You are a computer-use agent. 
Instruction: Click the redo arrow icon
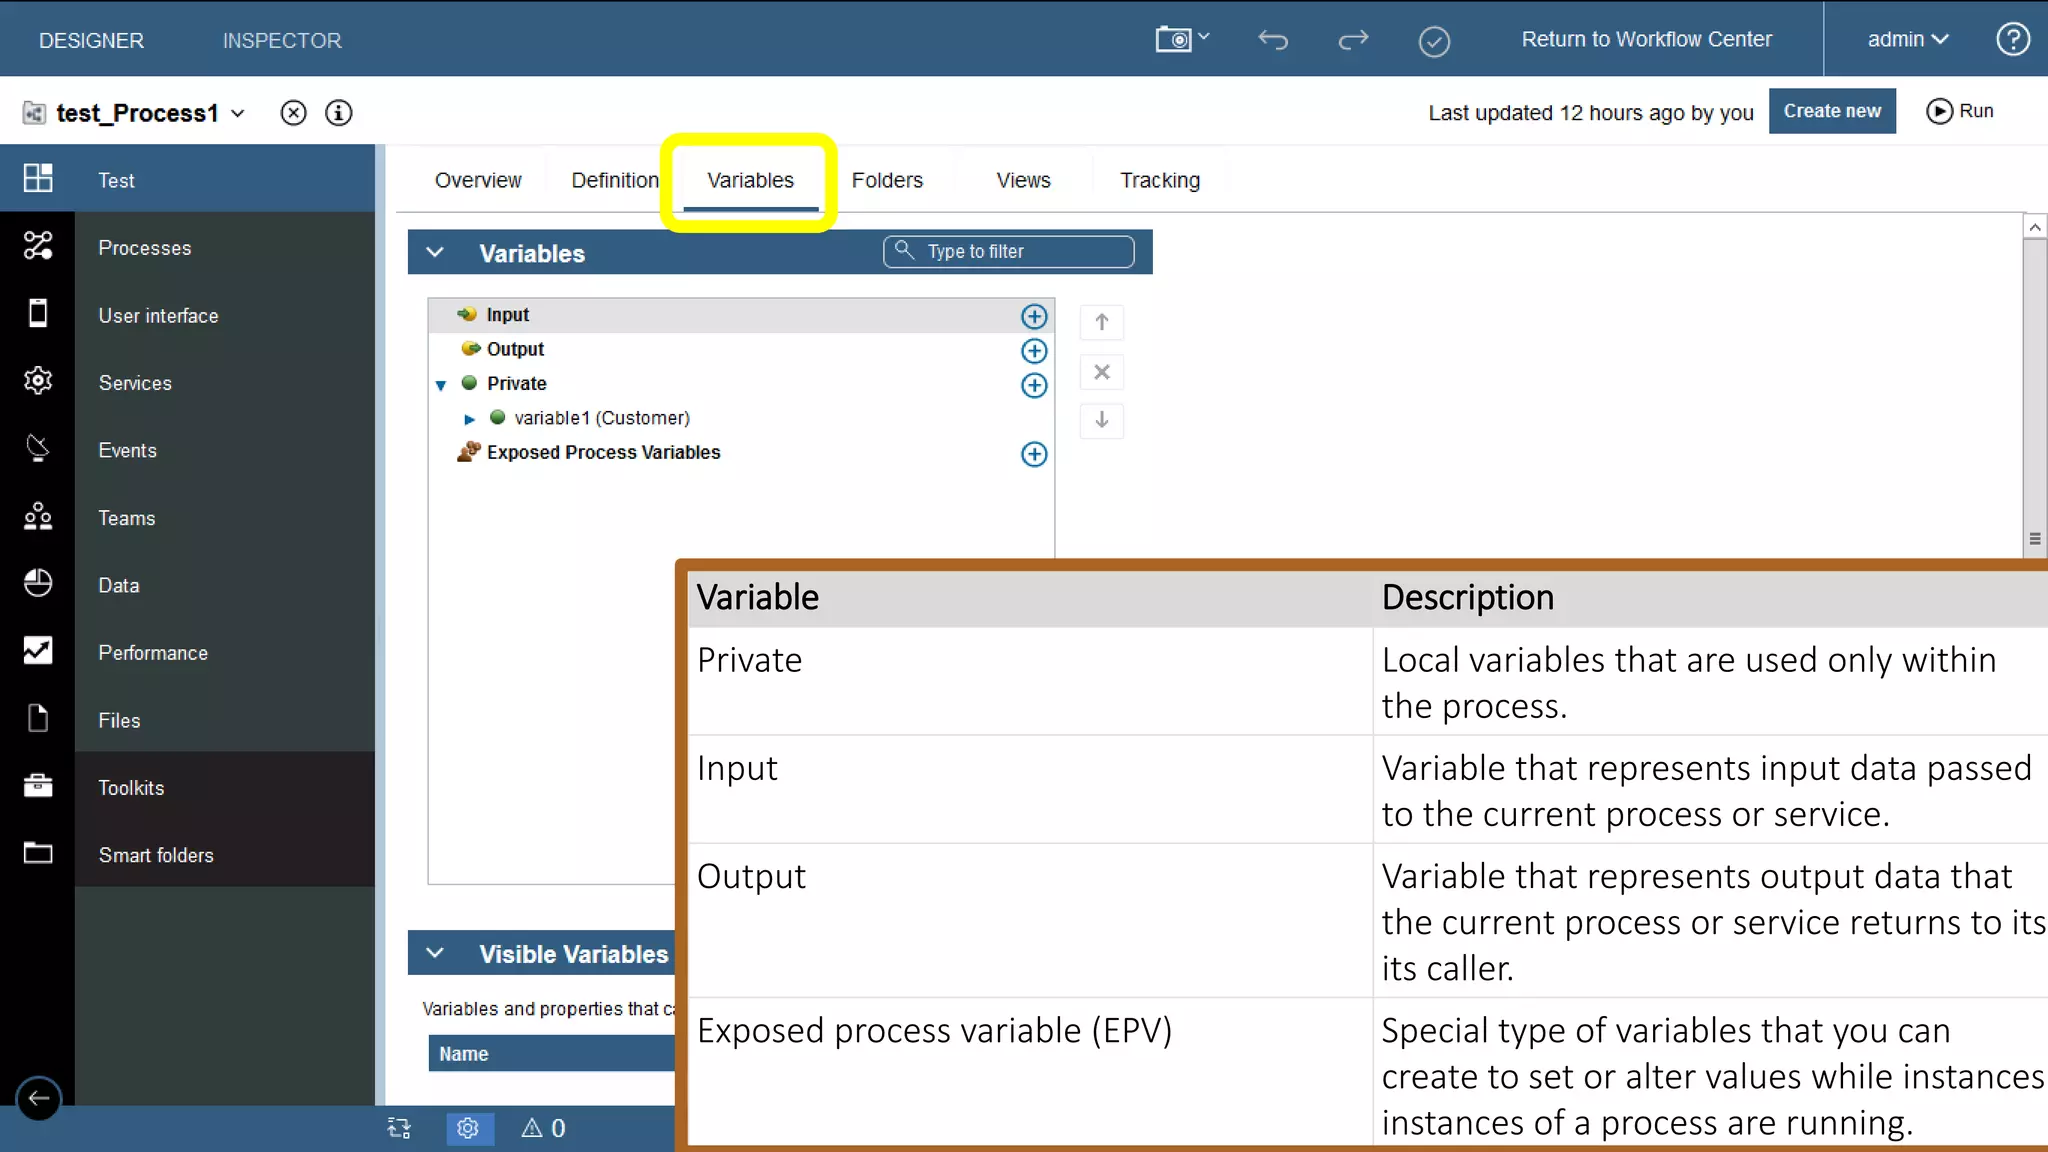click(1353, 40)
